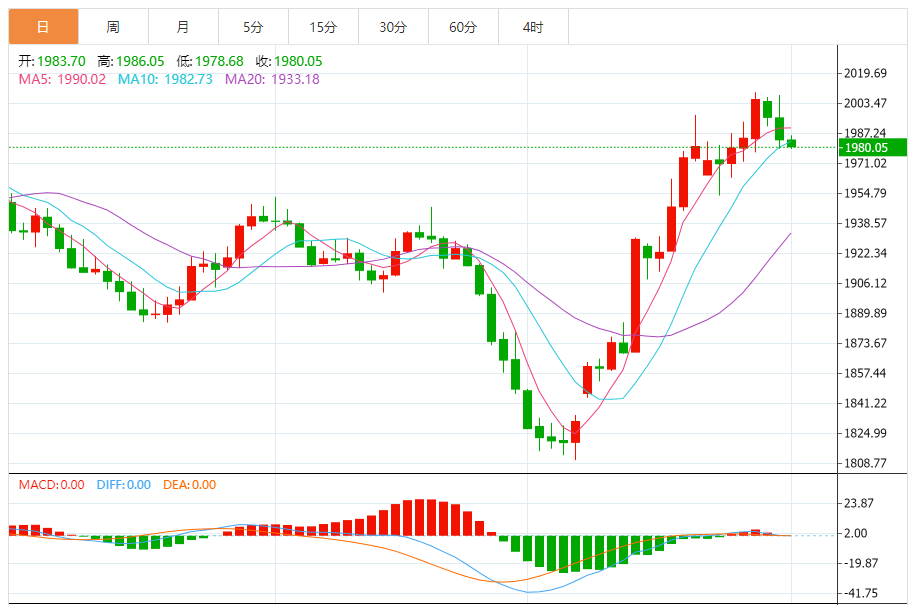Click the DEA:0.00 label
Image resolution: width=914 pixels, height=605 pixels.
click(x=189, y=485)
